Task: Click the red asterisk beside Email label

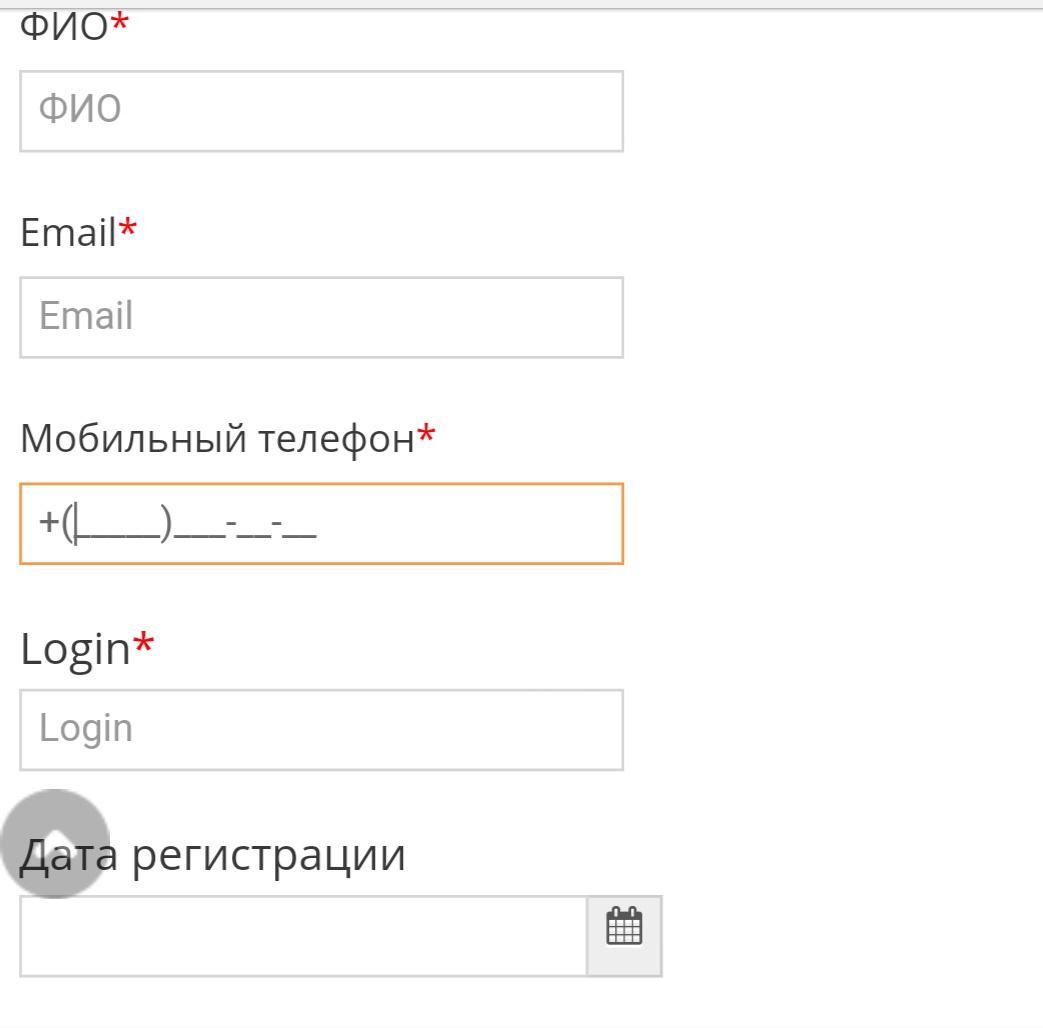Action: coord(128,228)
